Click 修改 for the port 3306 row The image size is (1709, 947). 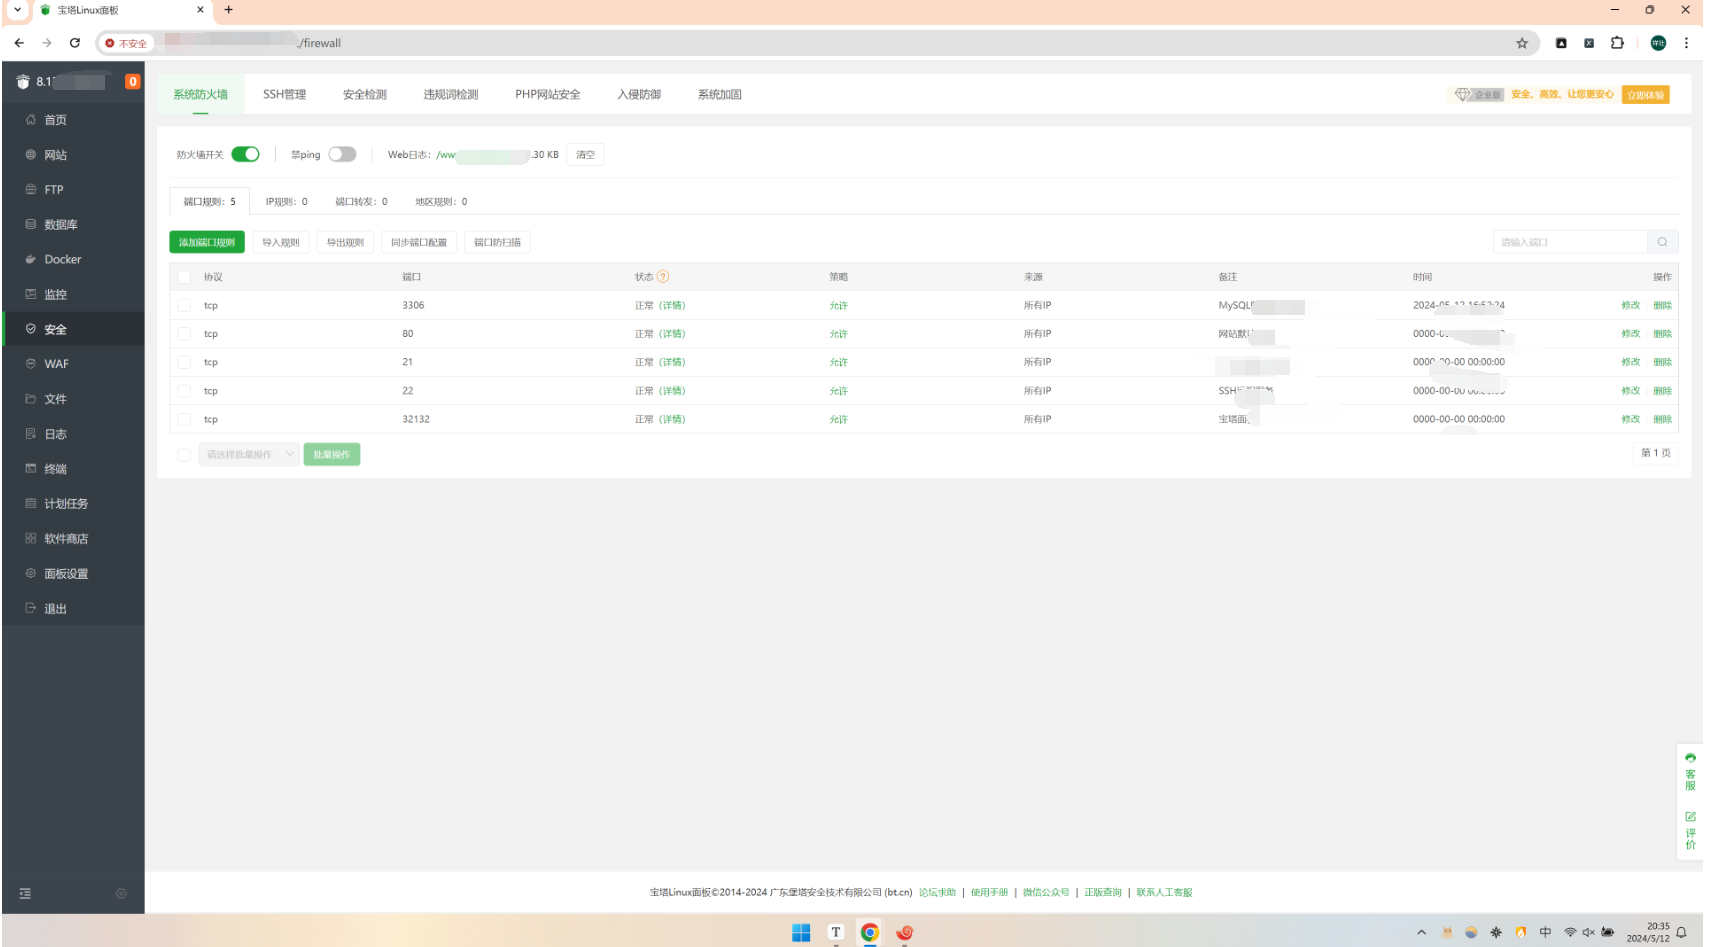coord(1630,306)
